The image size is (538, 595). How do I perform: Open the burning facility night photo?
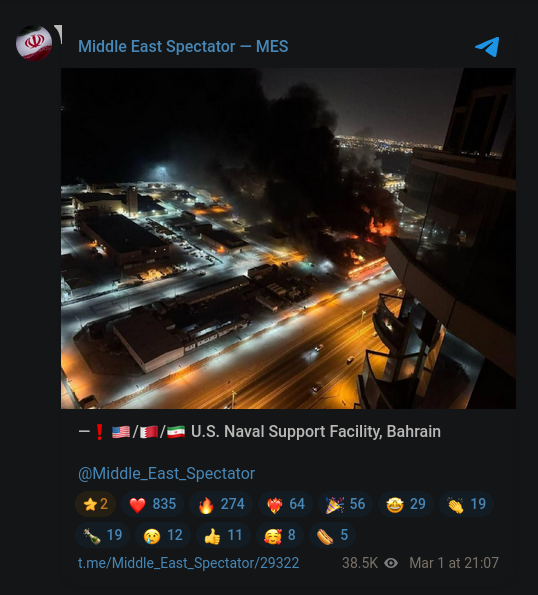coord(288,238)
